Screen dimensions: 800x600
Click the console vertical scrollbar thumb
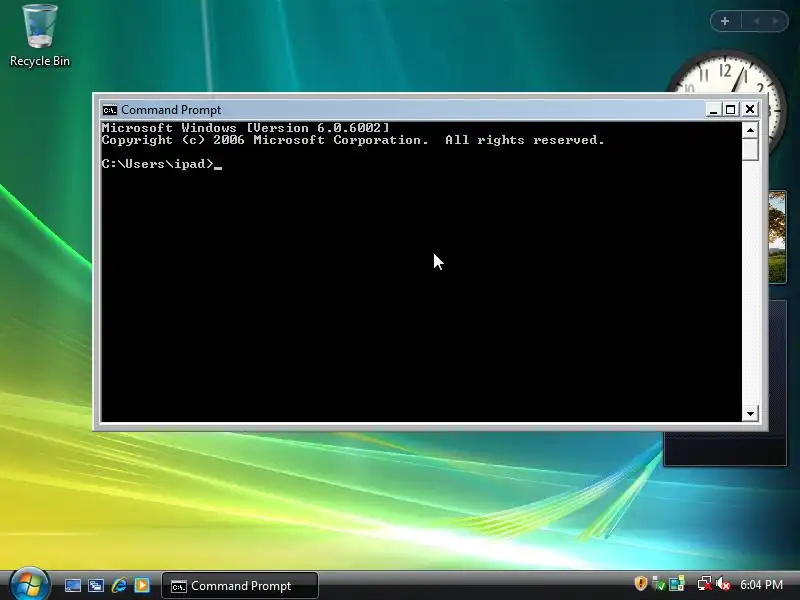coord(750,150)
